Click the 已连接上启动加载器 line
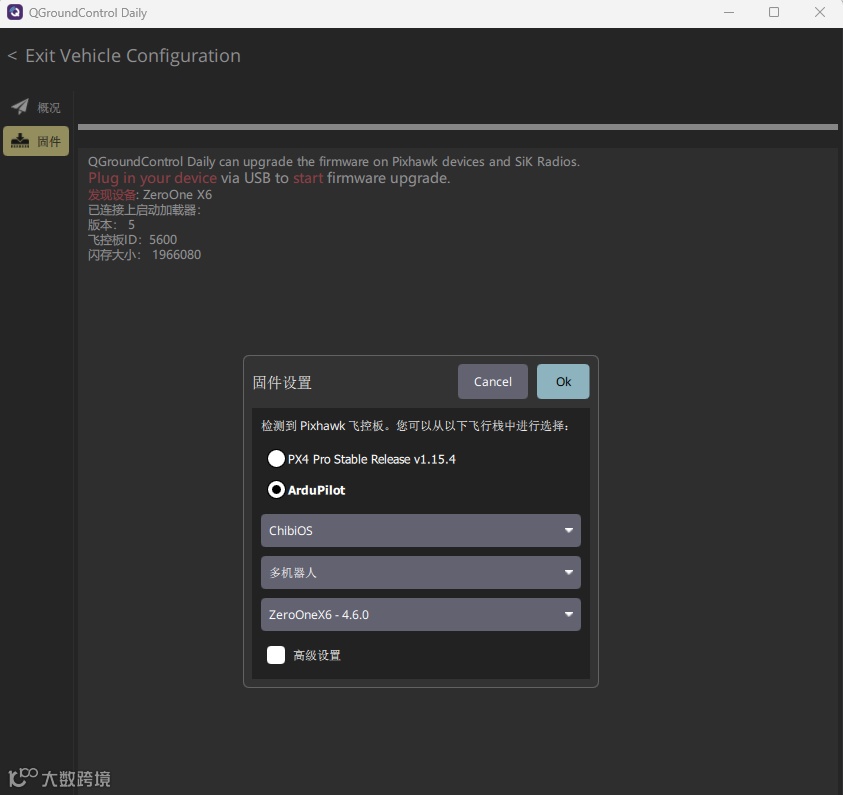 [145, 210]
